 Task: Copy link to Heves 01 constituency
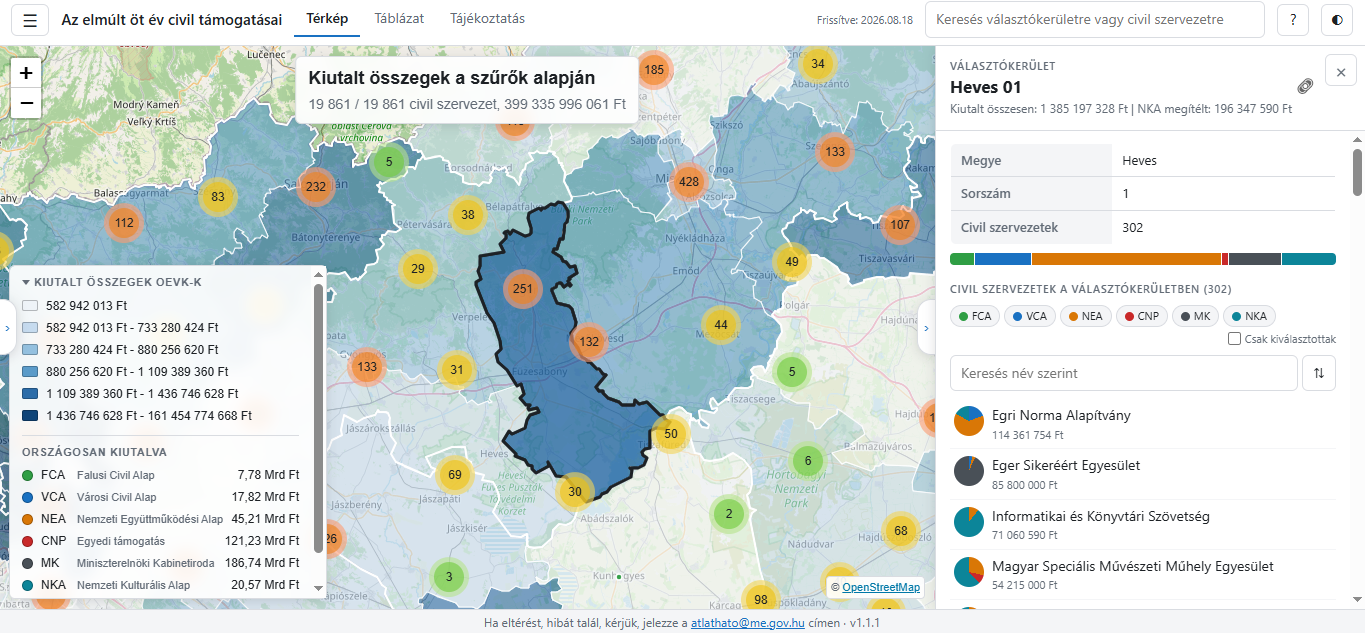(x=1305, y=87)
